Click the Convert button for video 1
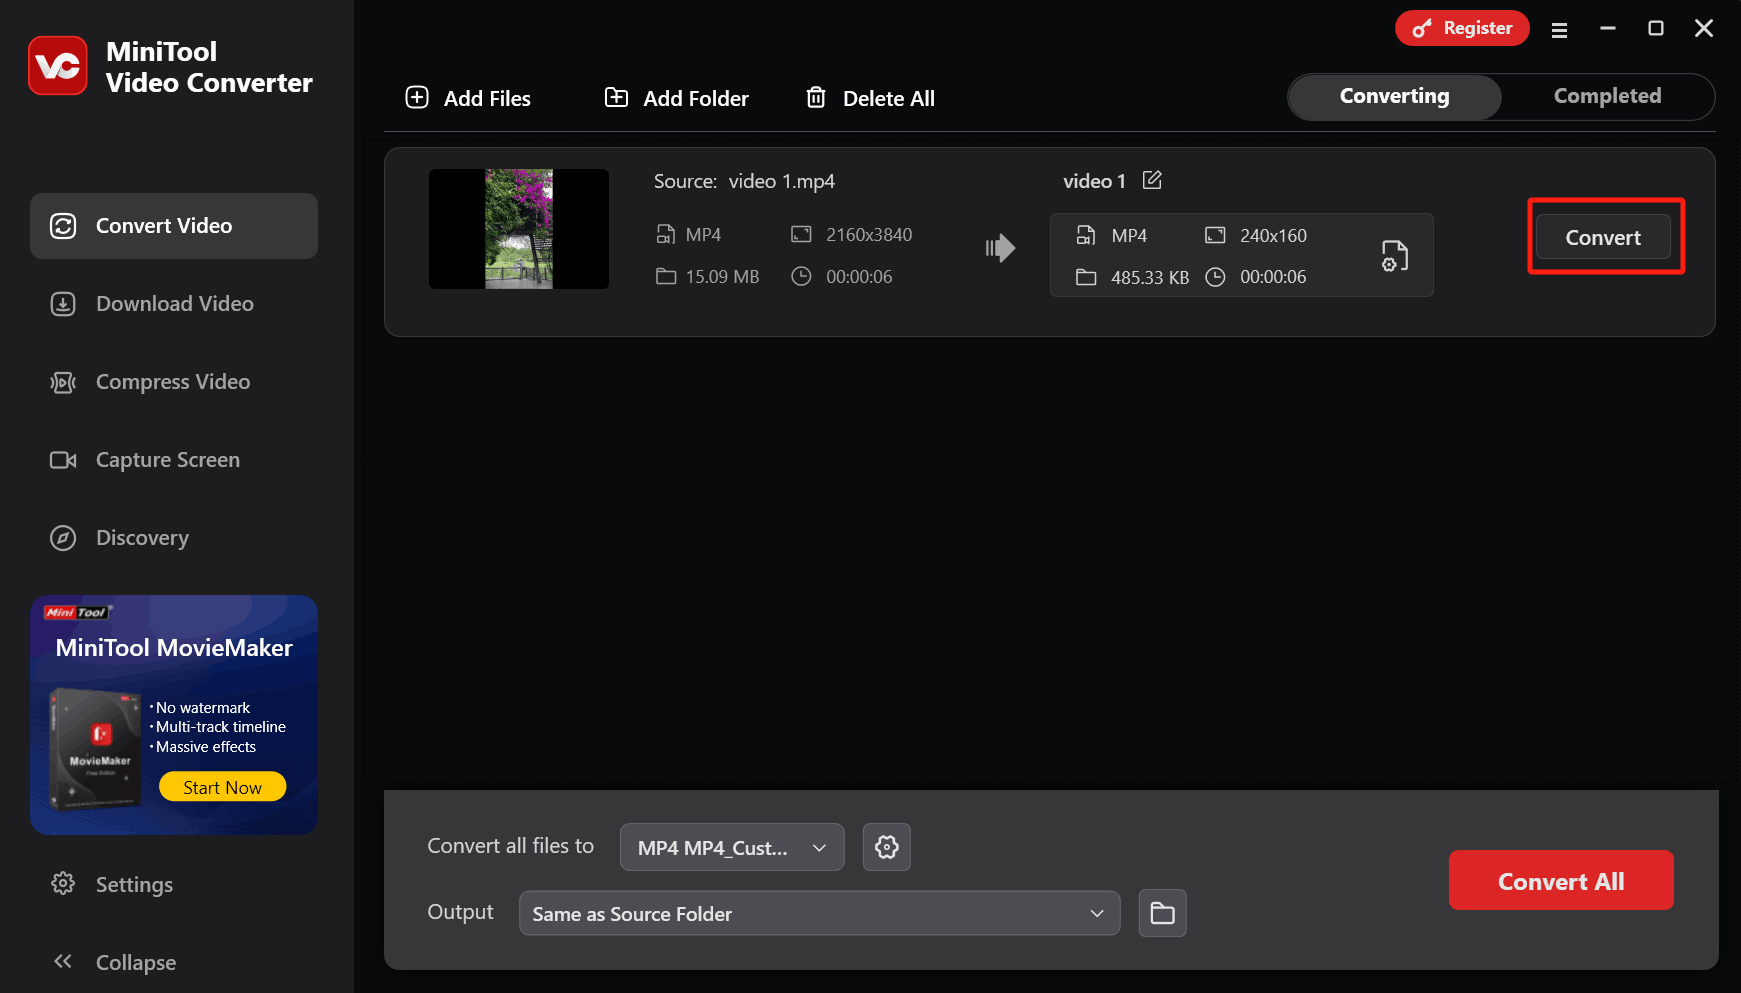 1603,237
